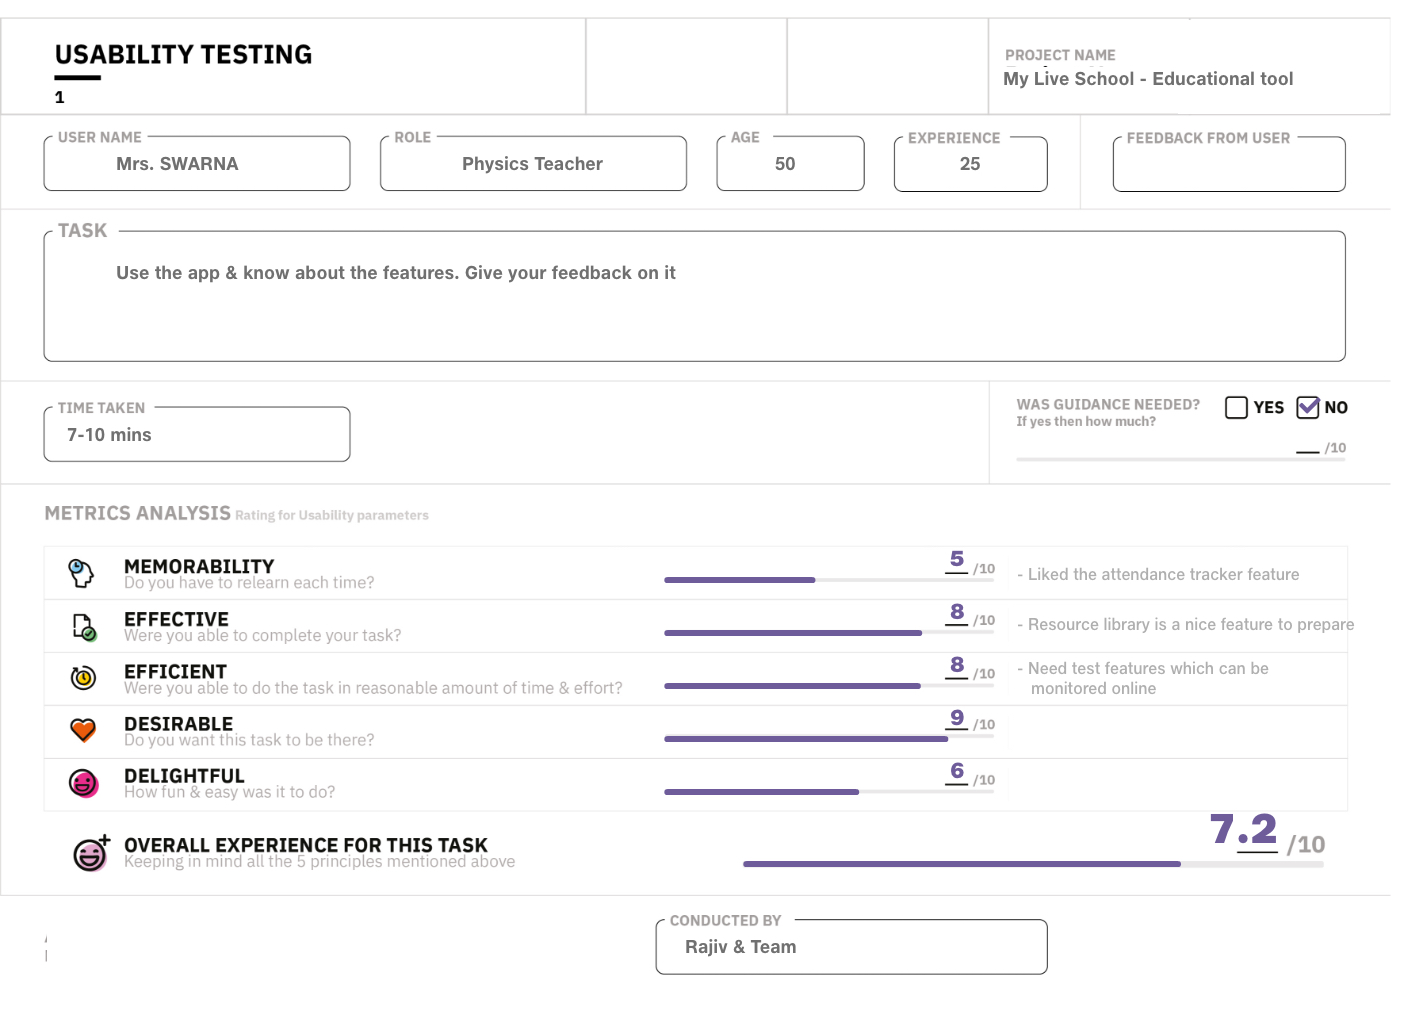Click the Role field showing Physics Teacher
1406x1019 pixels.
(x=533, y=164)
